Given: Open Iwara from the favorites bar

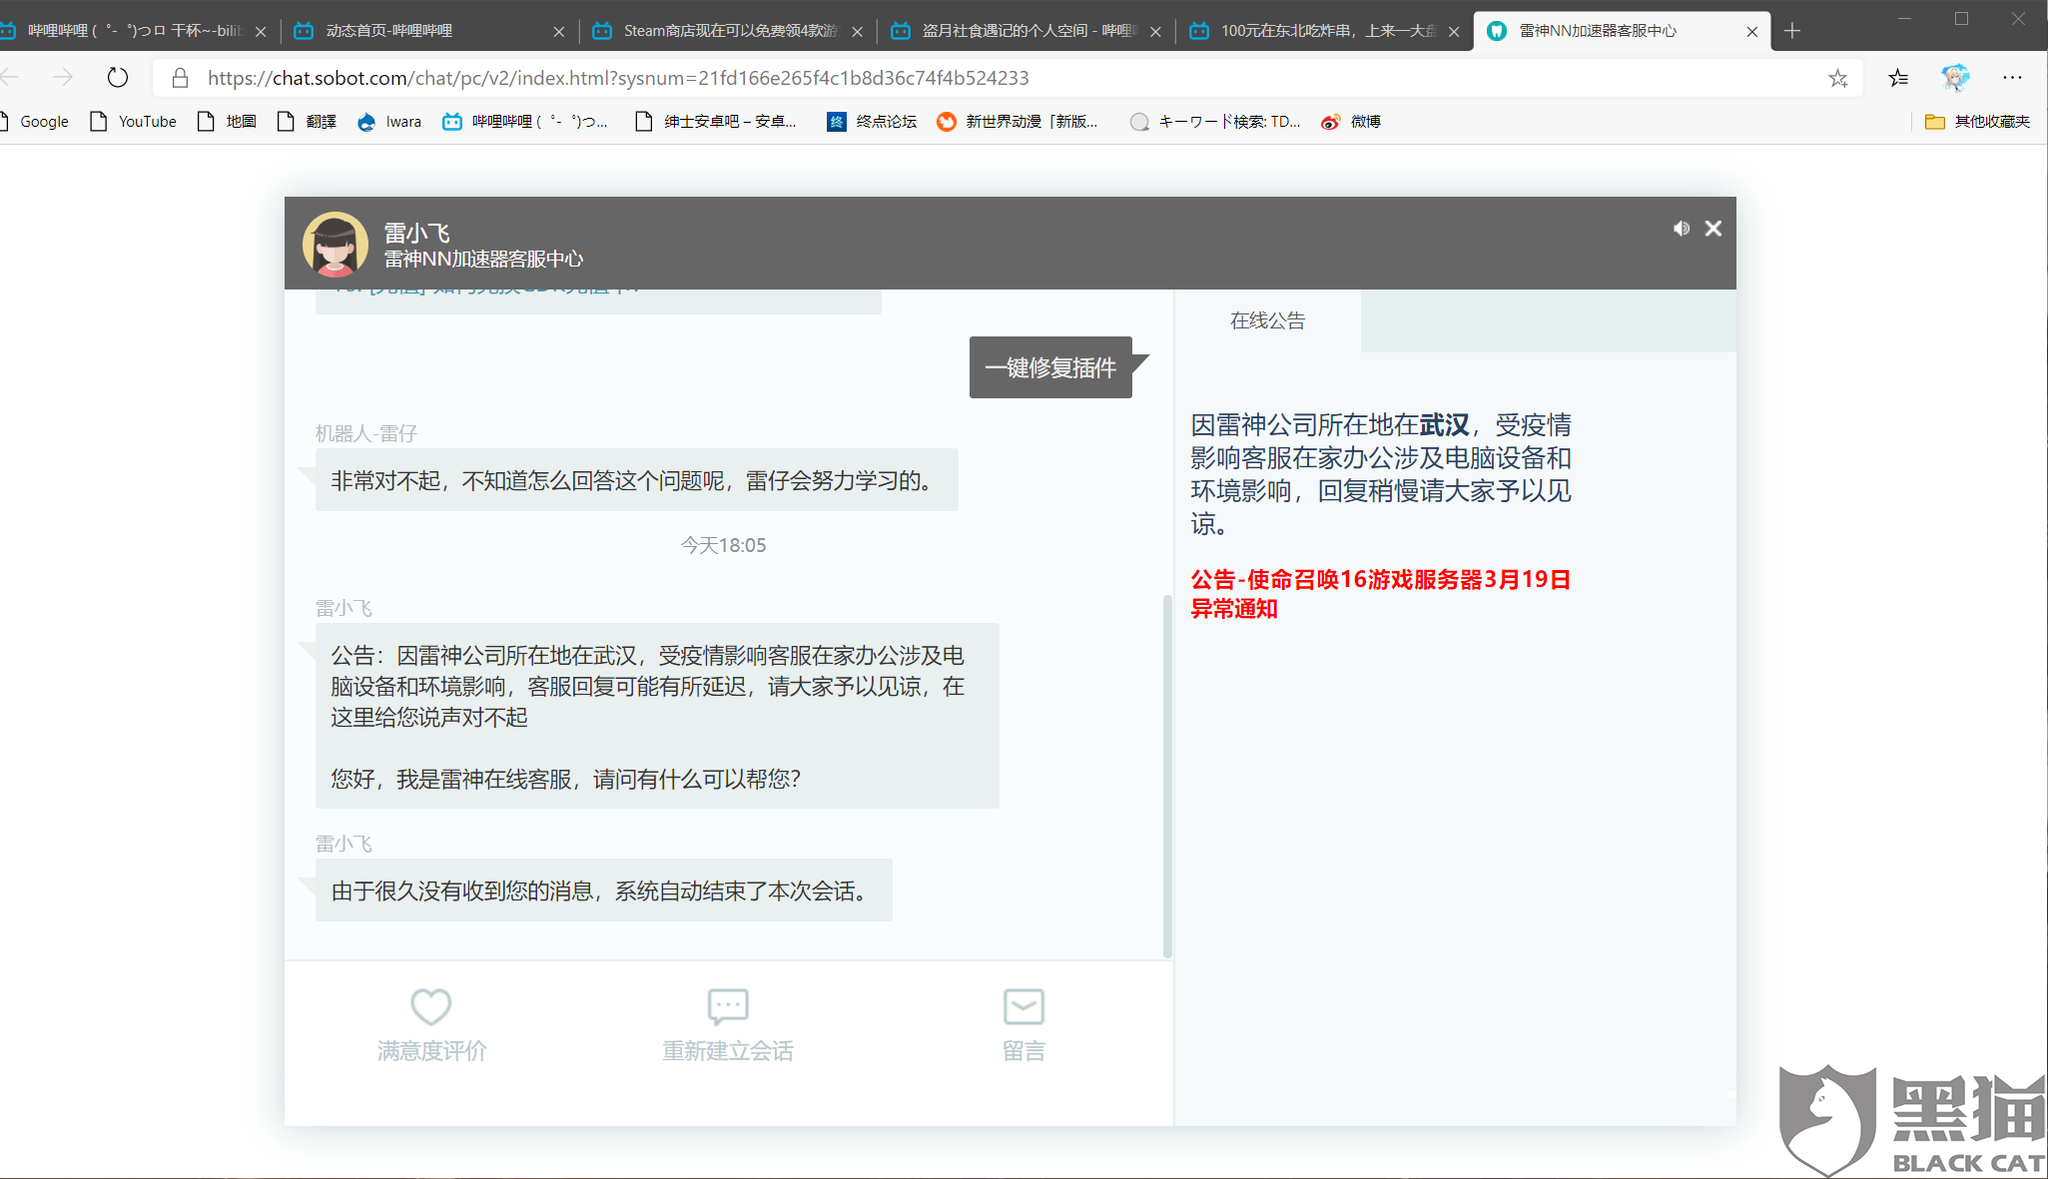Looking at the screenshot, I should click(x=403, y=121).
